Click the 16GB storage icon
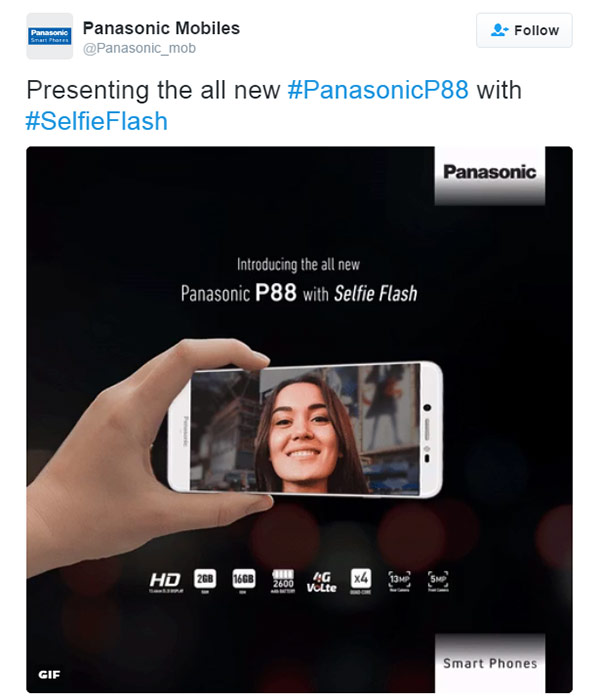The height and width of the screenshot is (699, 600). click(x=243, y=581)
